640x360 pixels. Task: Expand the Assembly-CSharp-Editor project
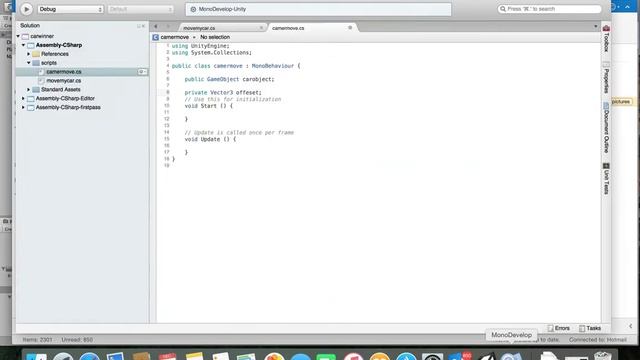pyautogui.click(x=24, y=98)
